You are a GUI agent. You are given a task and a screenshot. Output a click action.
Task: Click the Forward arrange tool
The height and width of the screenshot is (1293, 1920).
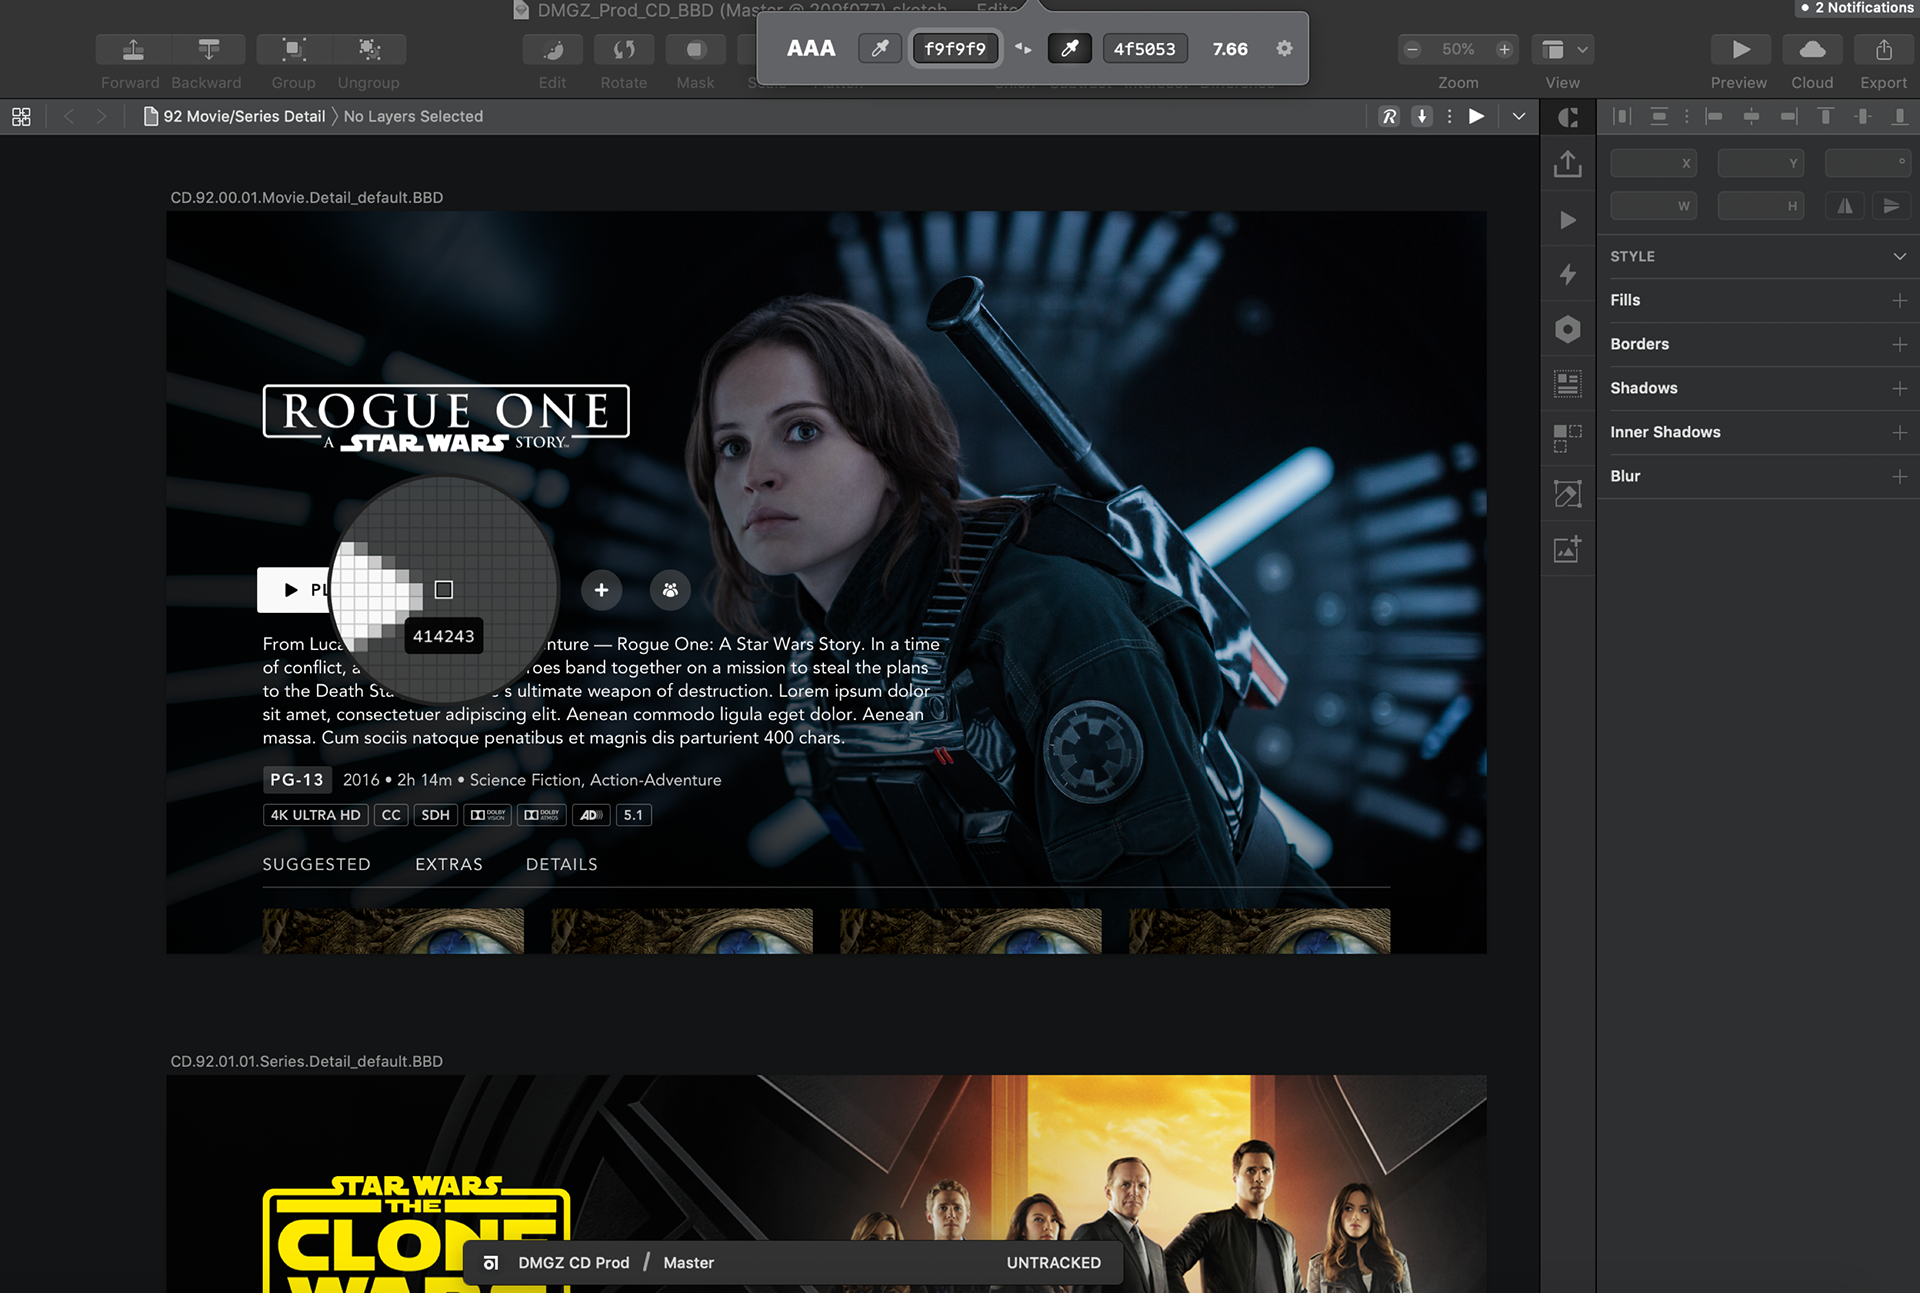(x=132, y=50)
